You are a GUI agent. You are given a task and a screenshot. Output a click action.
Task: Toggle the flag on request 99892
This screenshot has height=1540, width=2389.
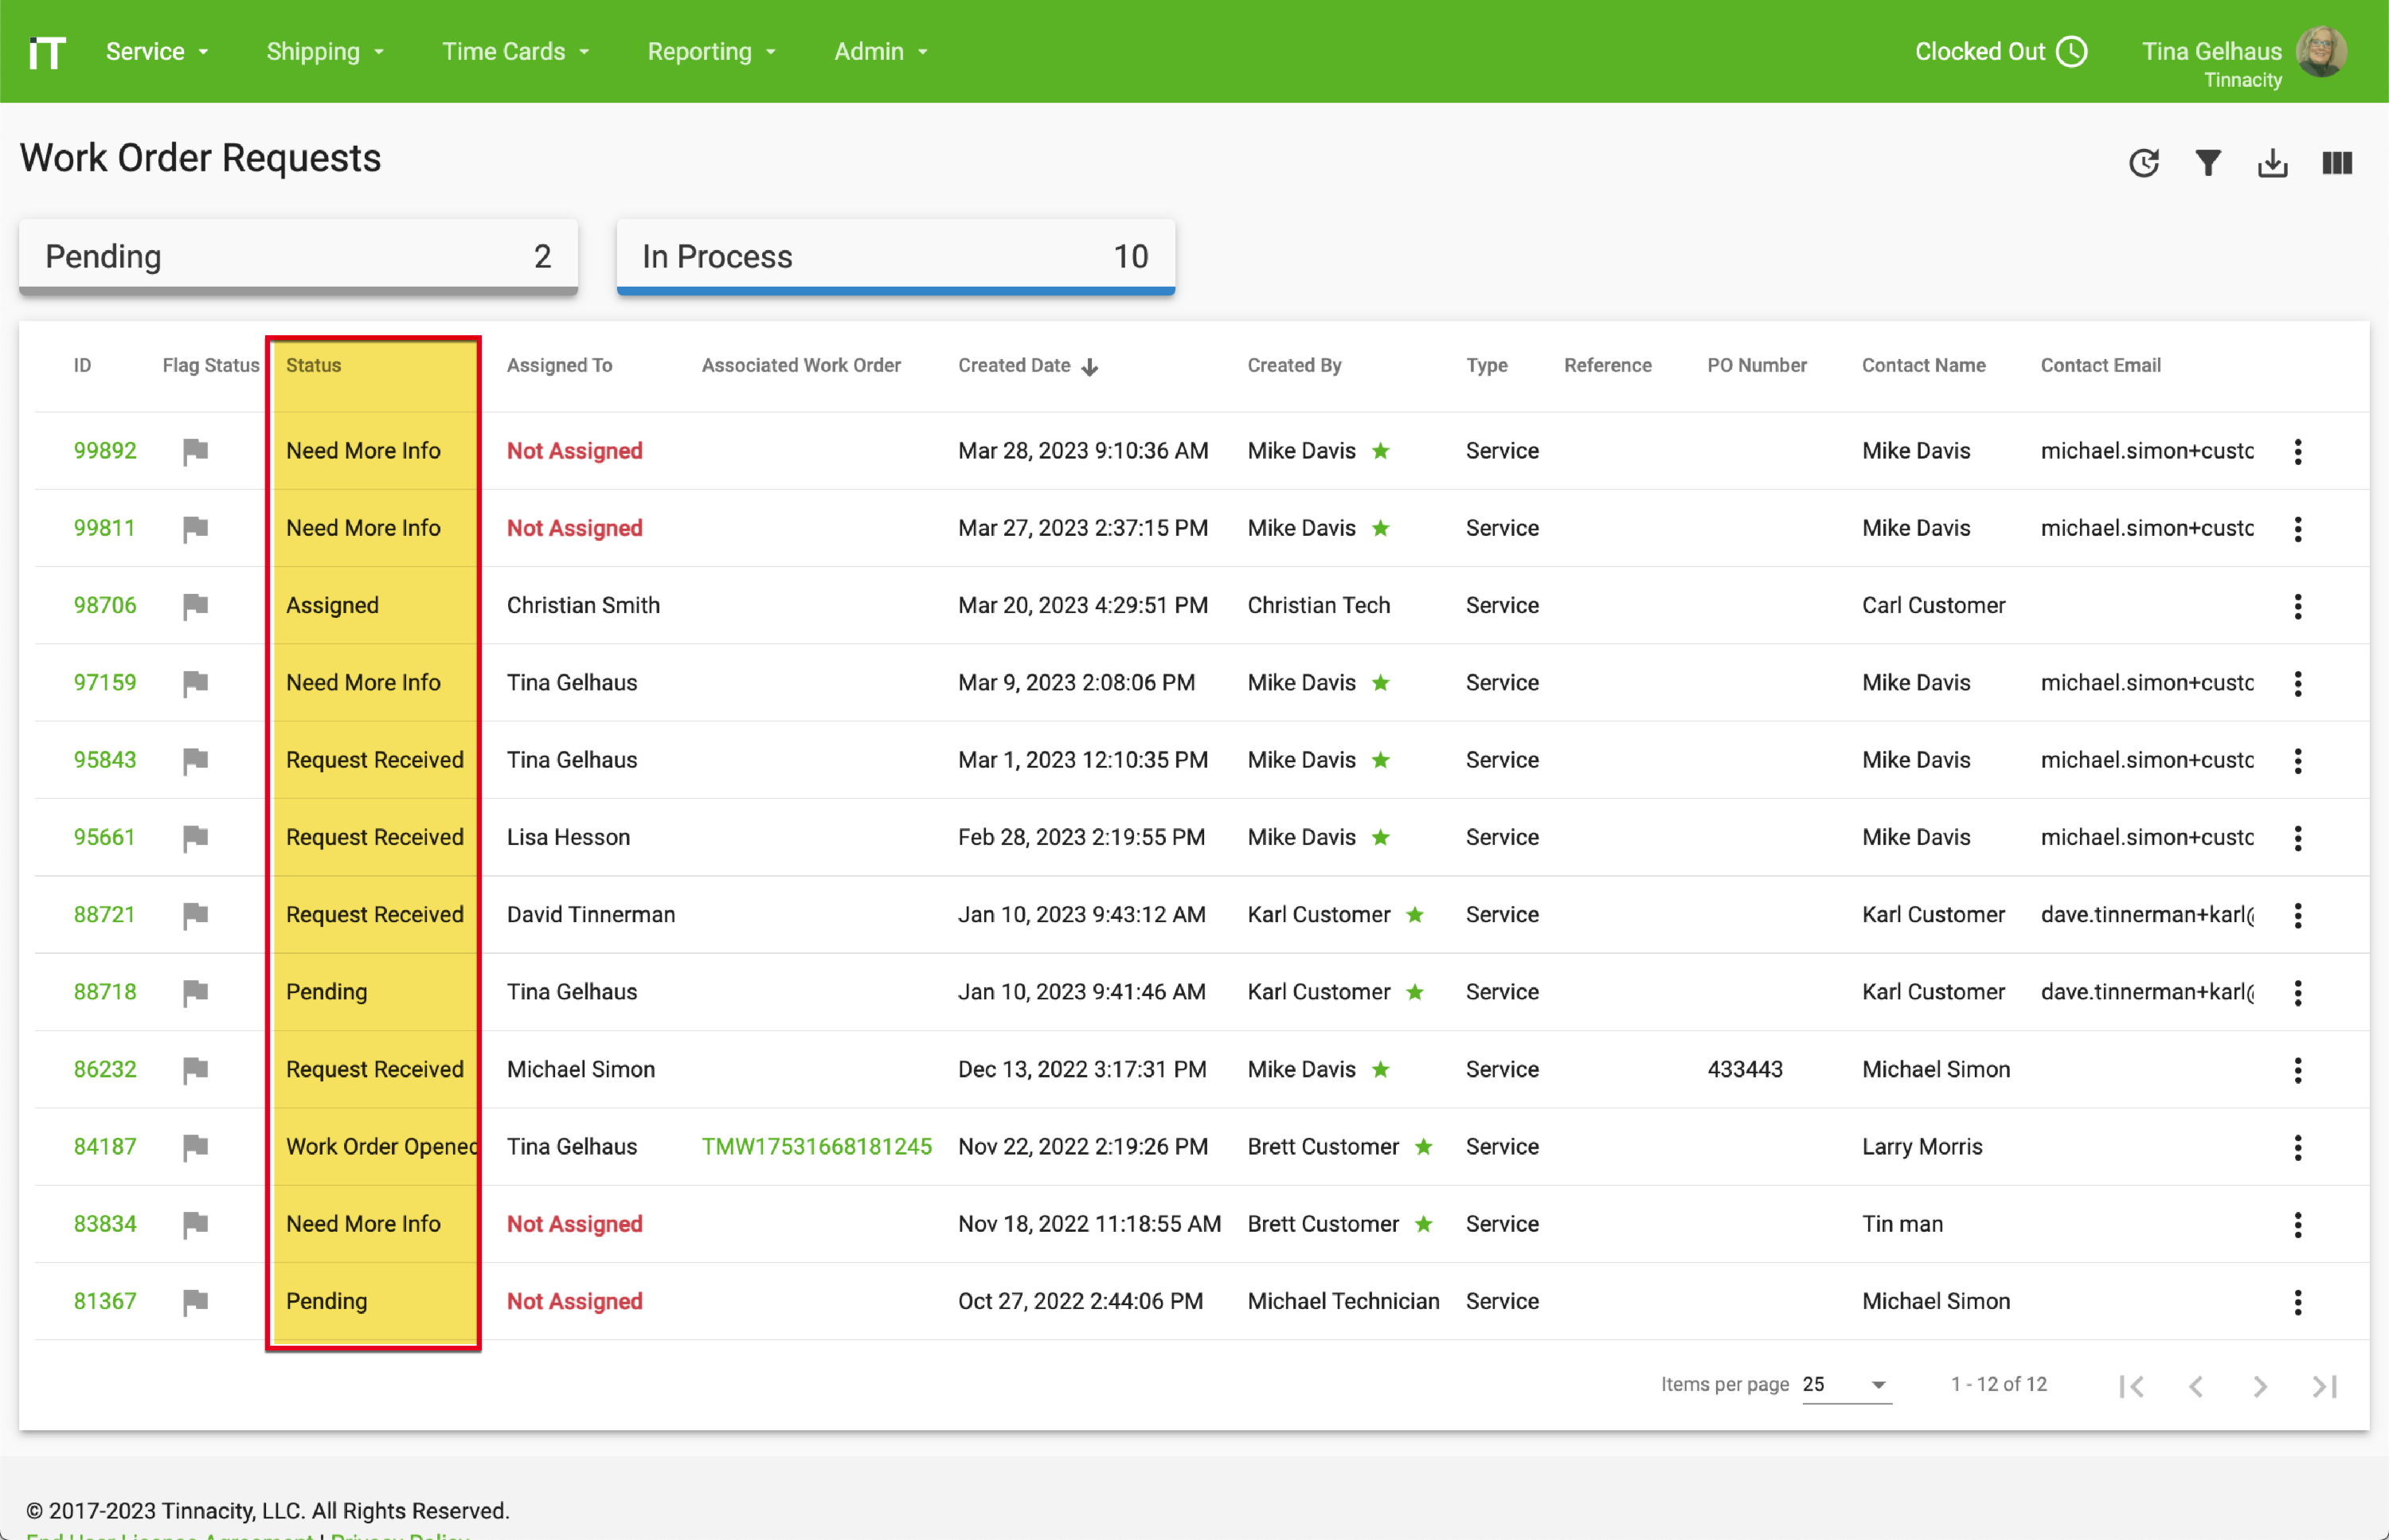195,451
